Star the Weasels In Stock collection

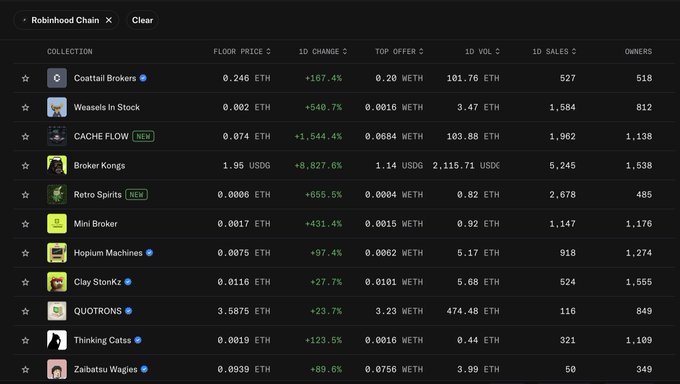(x=26, y=108)
